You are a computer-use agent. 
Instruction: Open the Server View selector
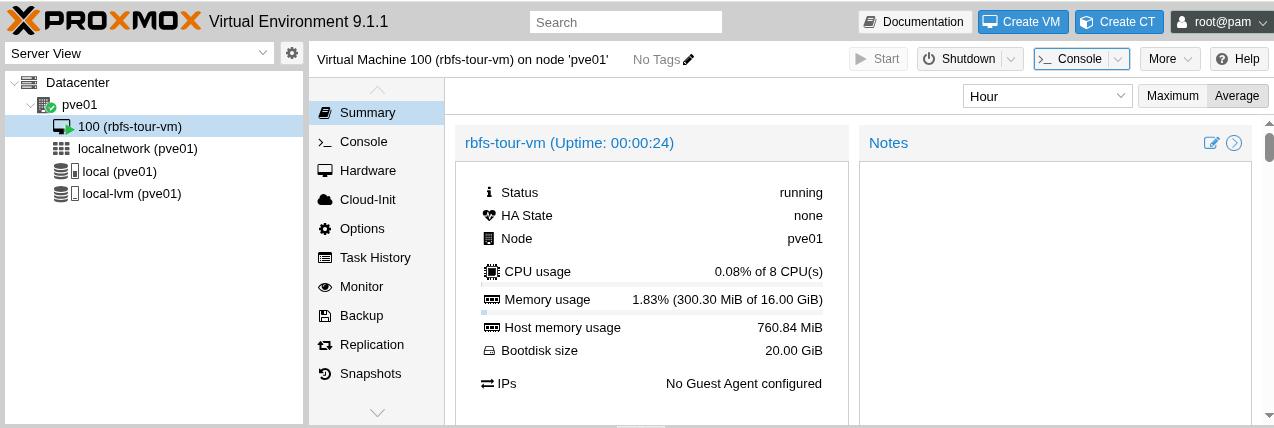139,53
